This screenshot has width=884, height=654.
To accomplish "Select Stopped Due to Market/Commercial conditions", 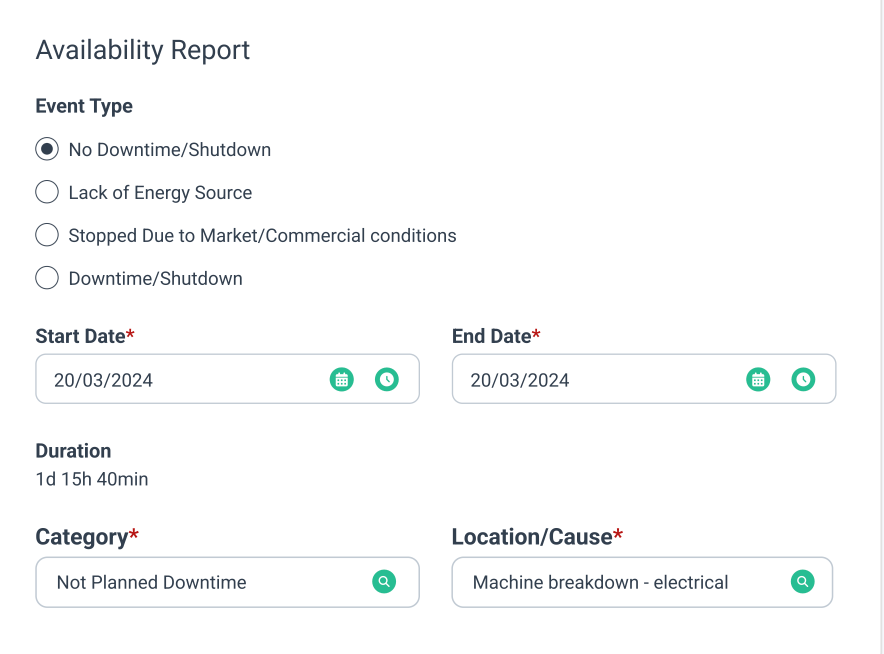I will pos(47,234).
